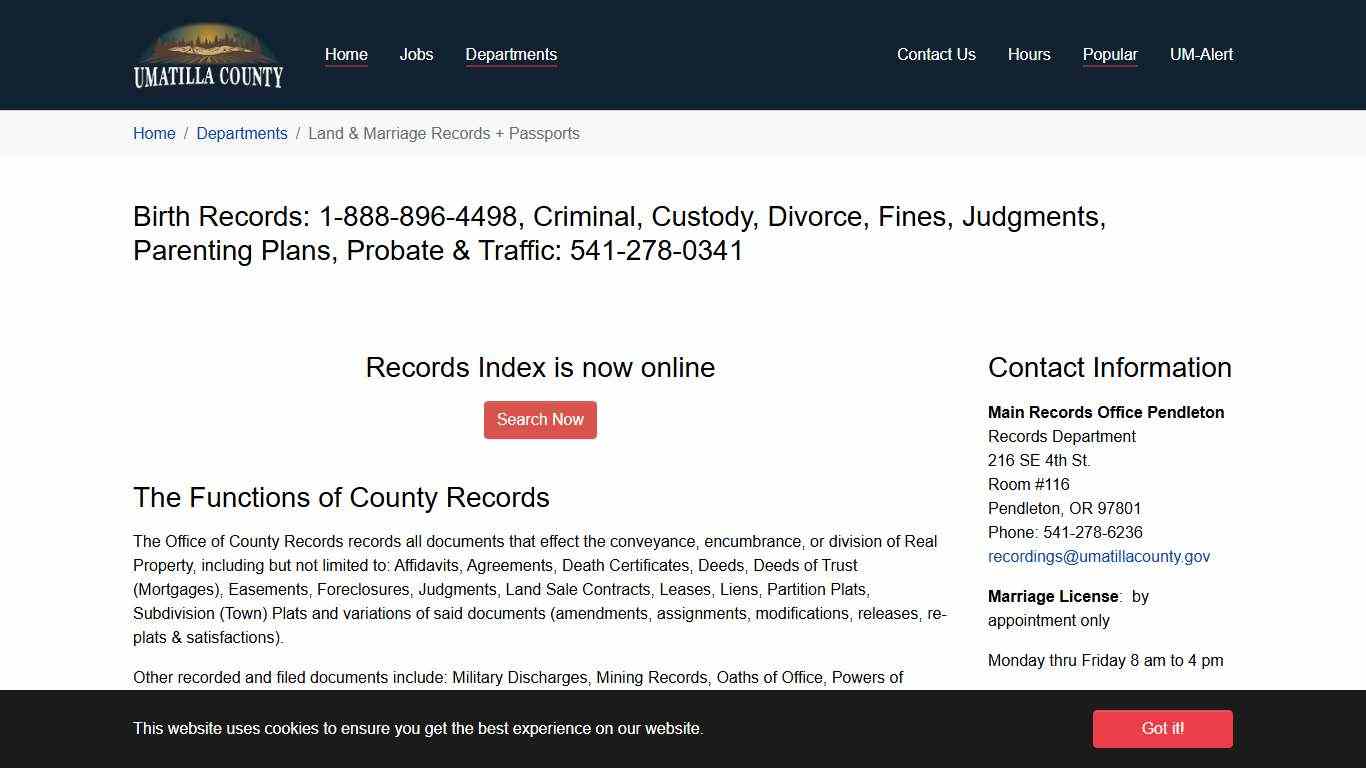Click the Contact Information heading
The width and height of the screenshot is (1366, 768).
tap(1109, 368)
